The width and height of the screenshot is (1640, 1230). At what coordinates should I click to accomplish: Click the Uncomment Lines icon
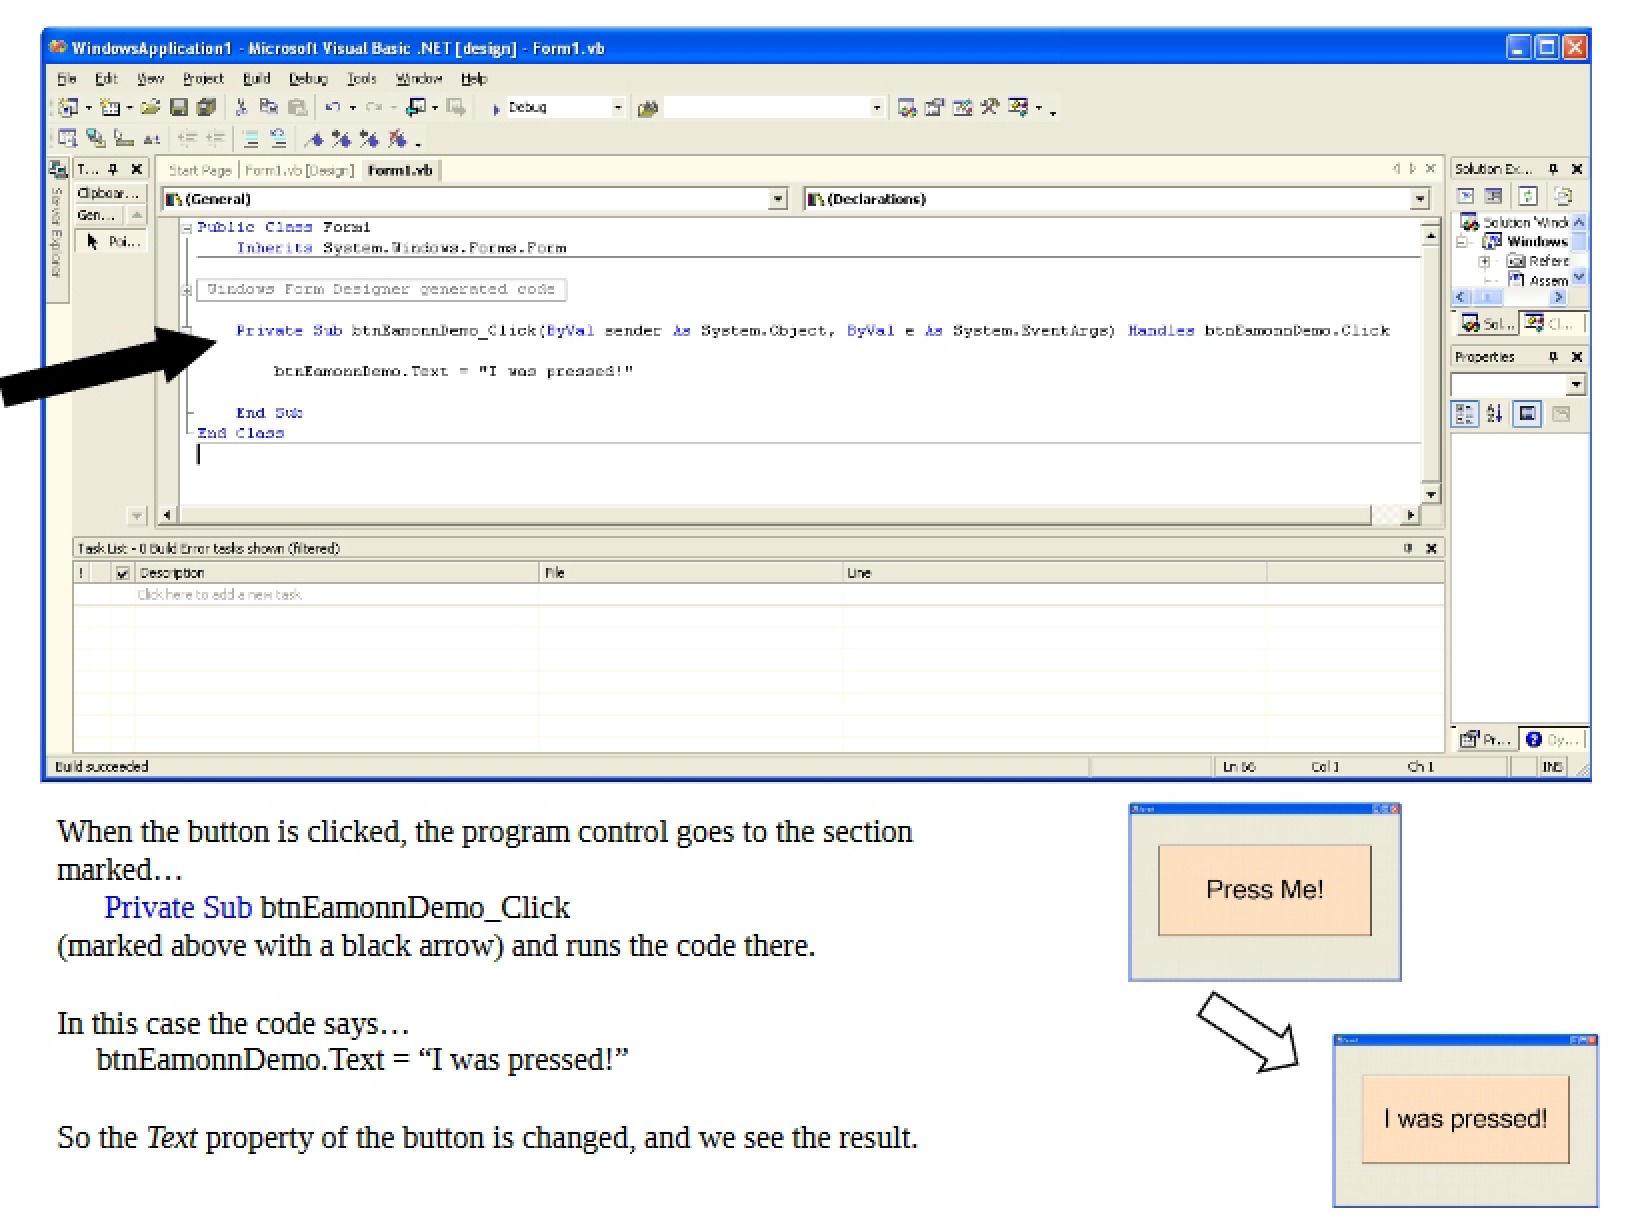pyautogui.click(x=278, y=139)
